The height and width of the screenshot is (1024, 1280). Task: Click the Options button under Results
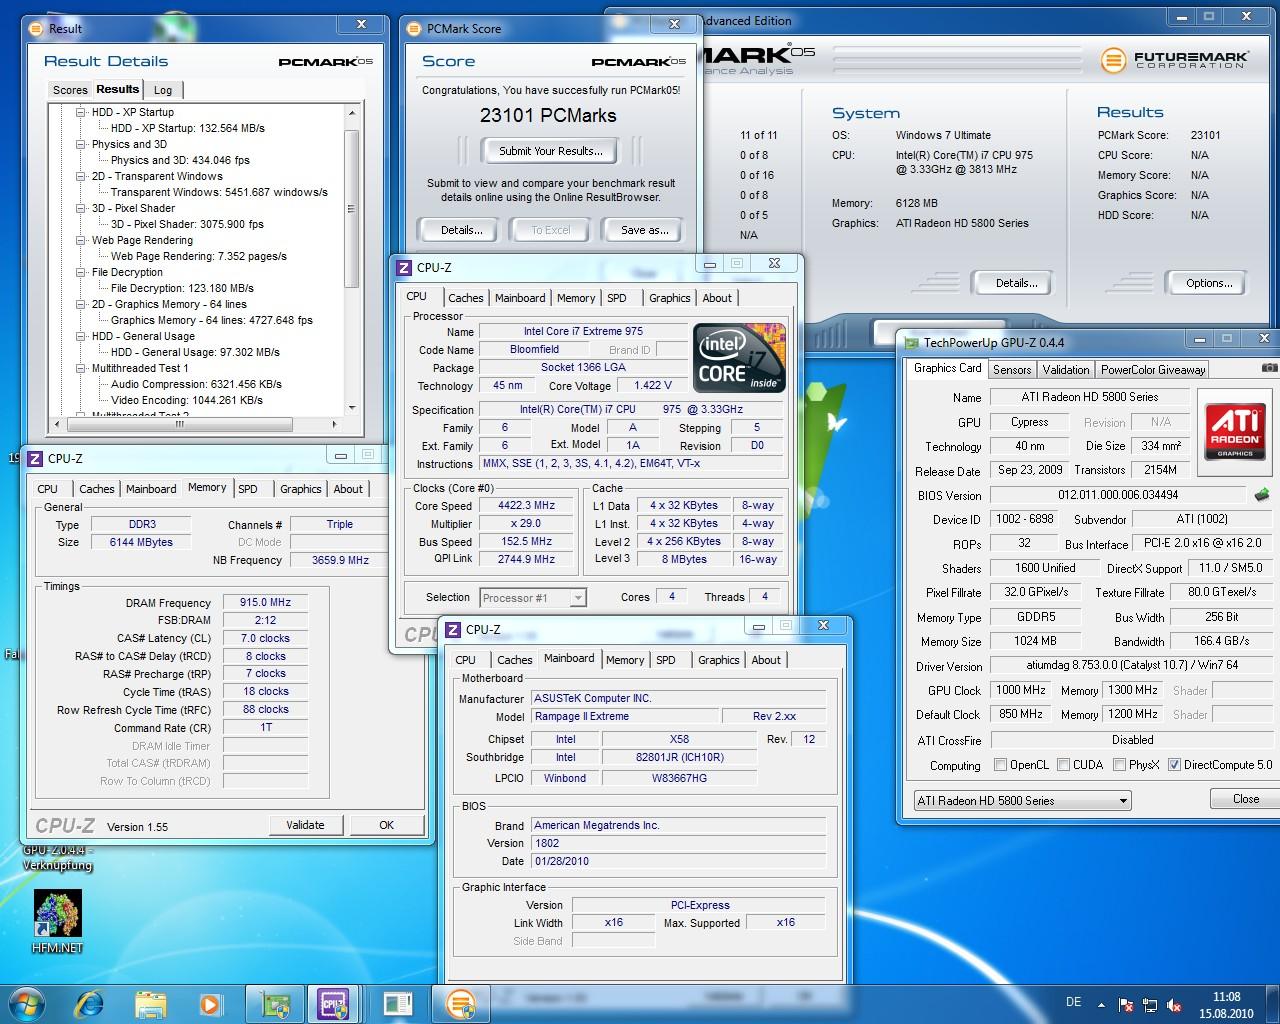pyautogui.click(x=1209, y=283)
